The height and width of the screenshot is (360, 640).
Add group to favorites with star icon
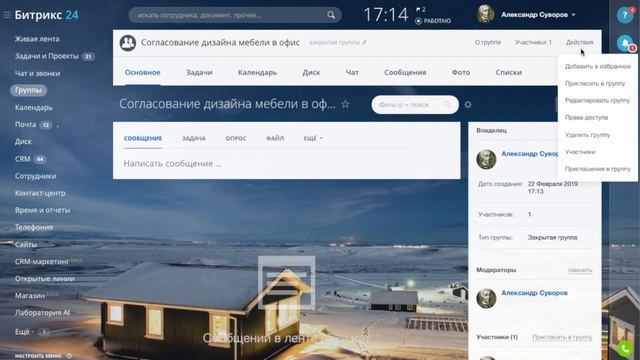click(x=345, y=104)
